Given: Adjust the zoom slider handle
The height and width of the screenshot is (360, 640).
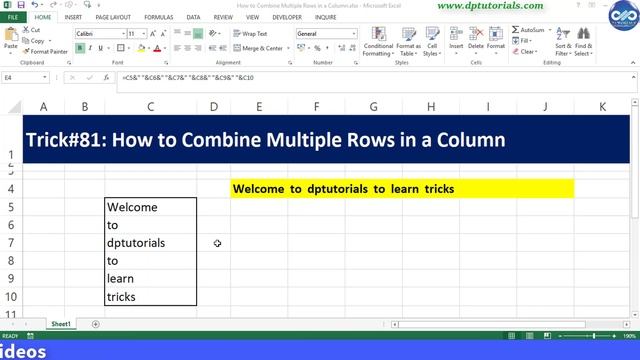Looking at the screenshot, I should (x=594, y=336).
